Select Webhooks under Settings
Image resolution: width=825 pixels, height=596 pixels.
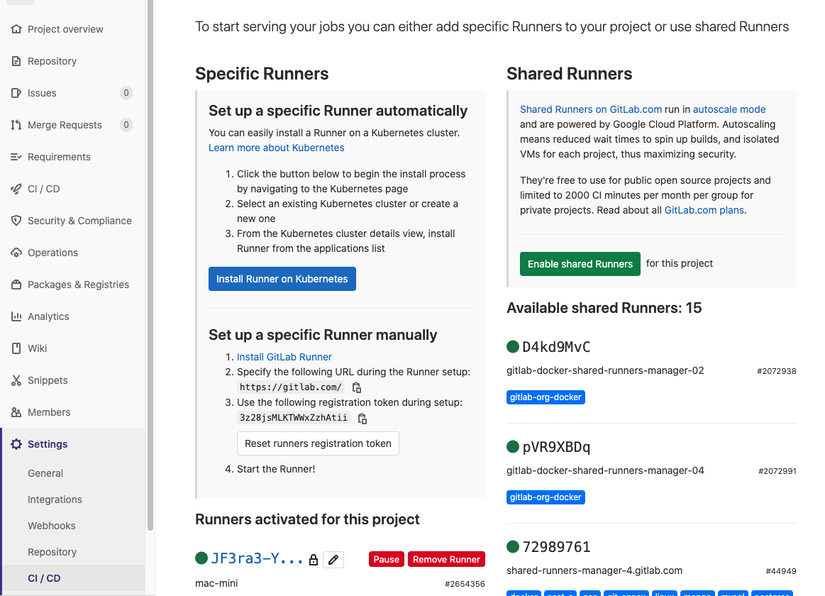click(x=52, y=526)
